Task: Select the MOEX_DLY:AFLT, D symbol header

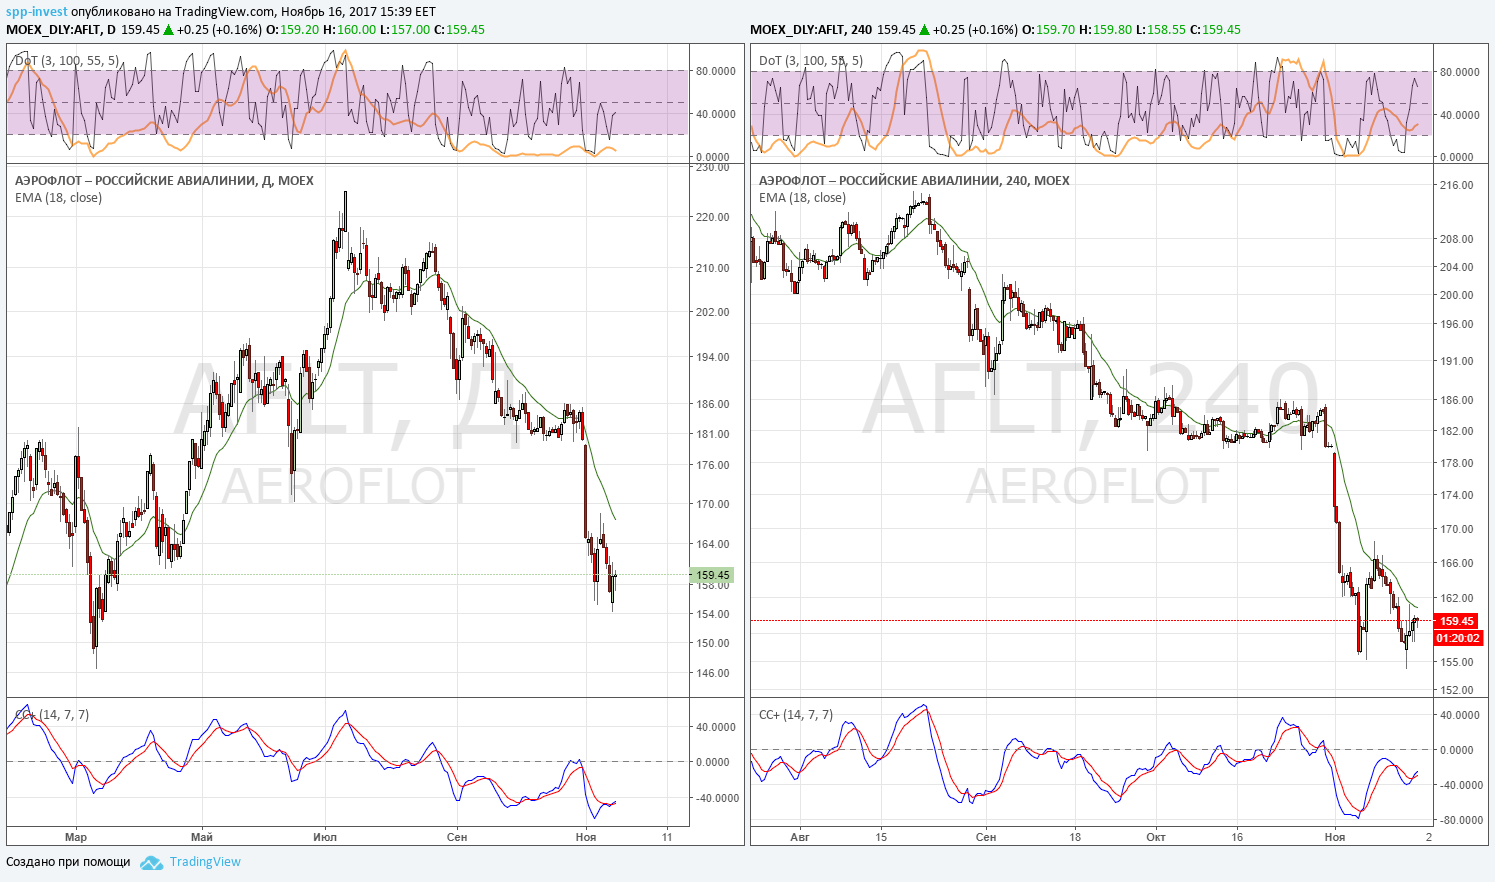Action: [x=61, y=29]
